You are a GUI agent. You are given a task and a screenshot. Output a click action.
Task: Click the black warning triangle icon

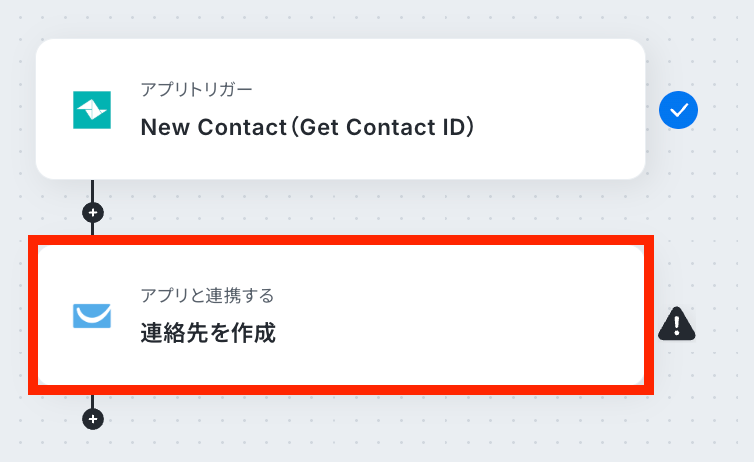point(677,322)
